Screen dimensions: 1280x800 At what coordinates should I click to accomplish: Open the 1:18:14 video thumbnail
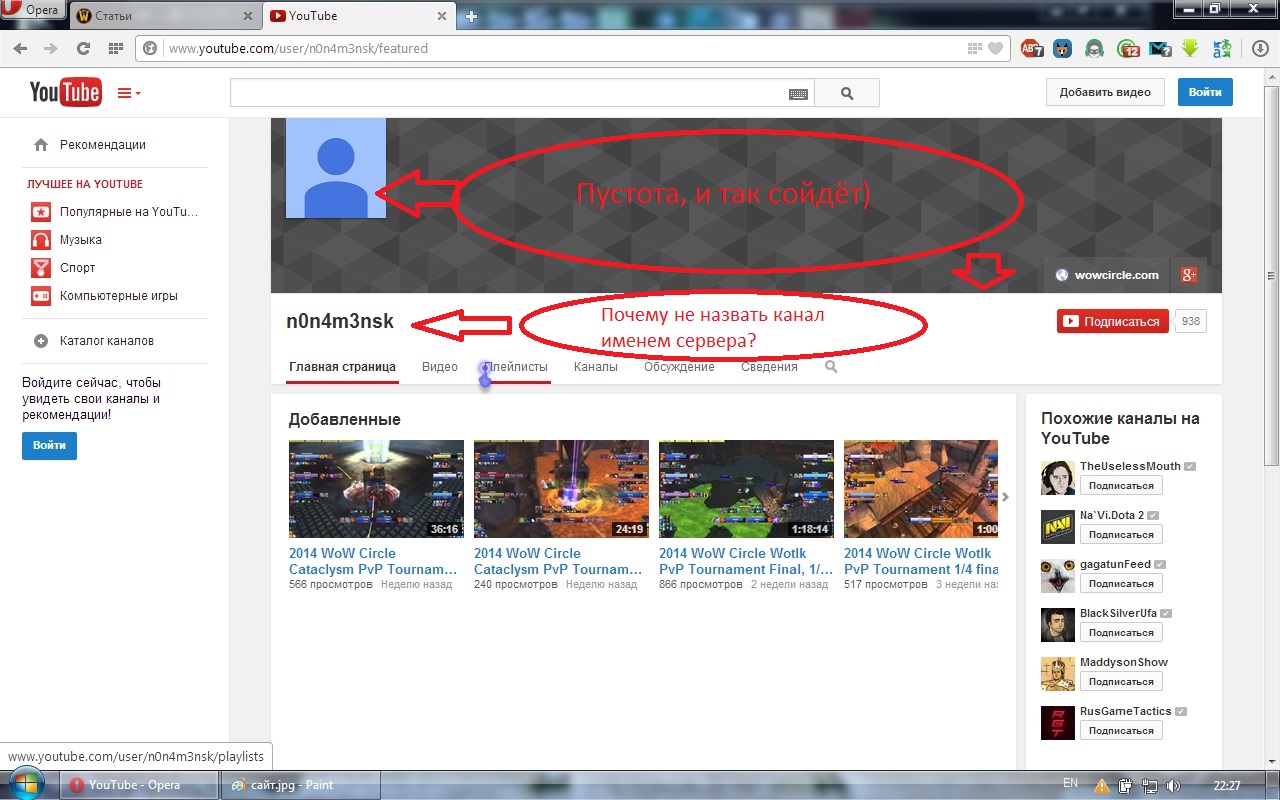746,489
